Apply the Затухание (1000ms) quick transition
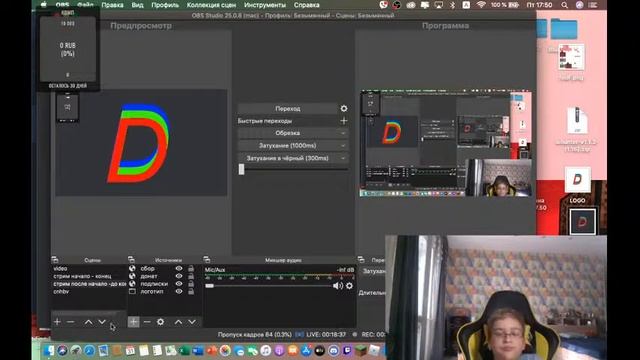The width and height of the screenshot is (640, 360). pyautogui.click(x=287, y=146)
